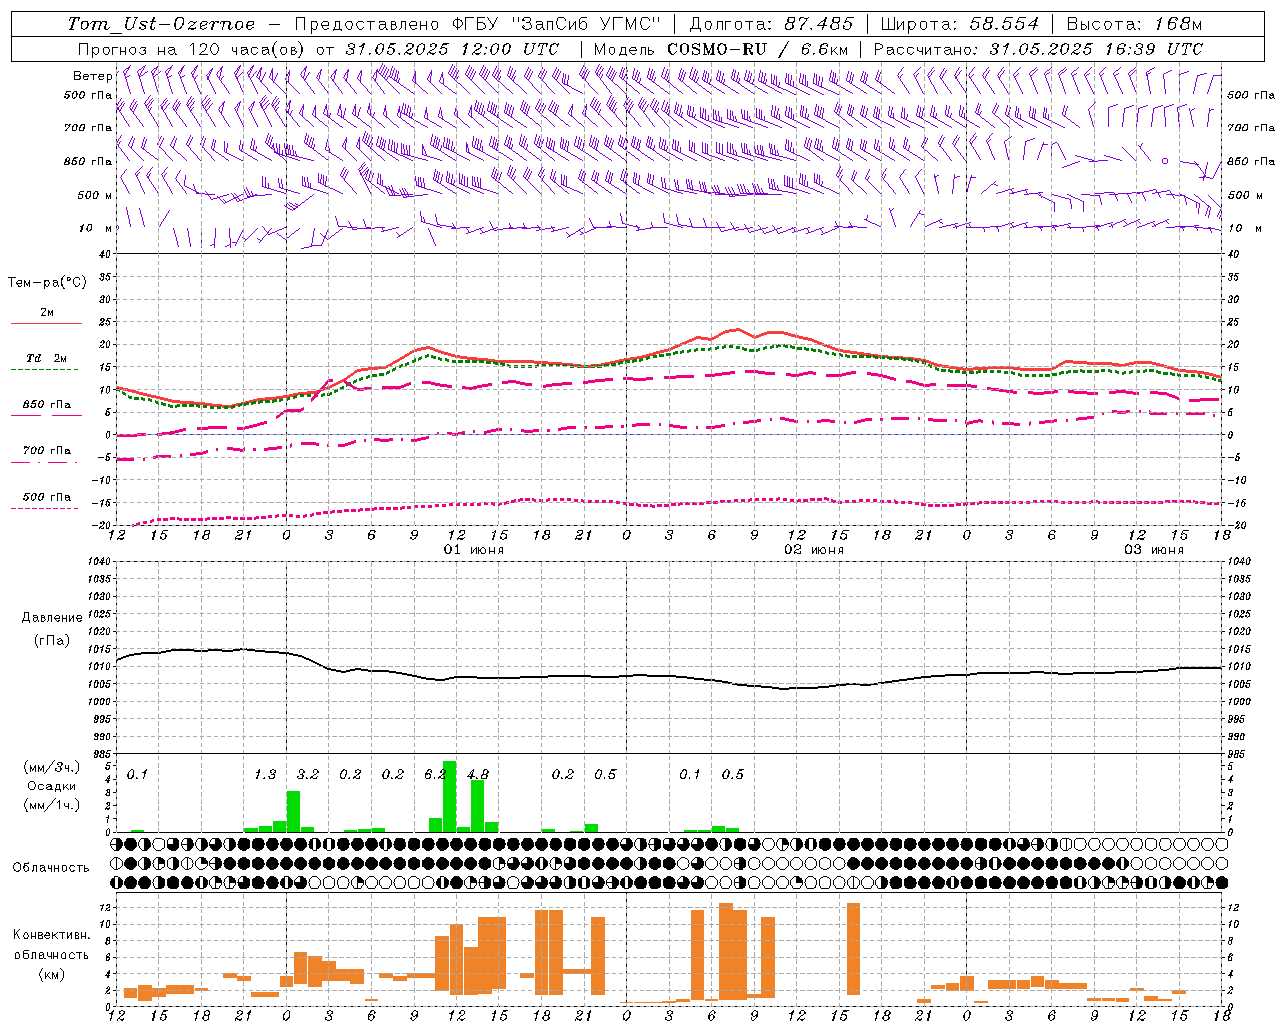1280x1024 pixels.
Task: Click the 1.3 precipitation total value
Action: click(265, 775)
